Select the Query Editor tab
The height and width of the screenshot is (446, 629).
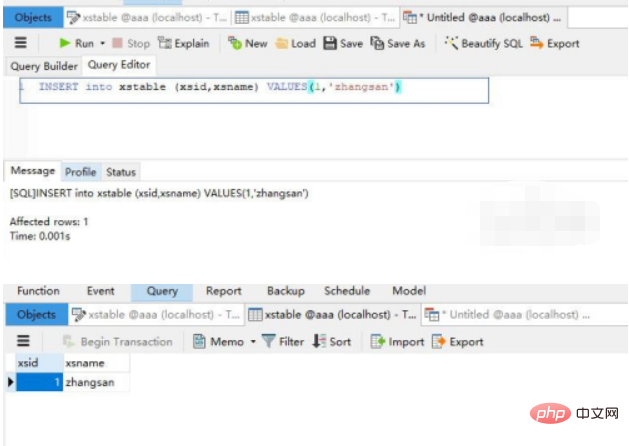119,65
